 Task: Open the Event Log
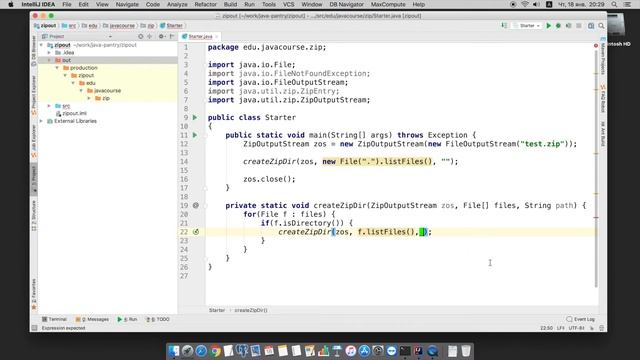580,319
